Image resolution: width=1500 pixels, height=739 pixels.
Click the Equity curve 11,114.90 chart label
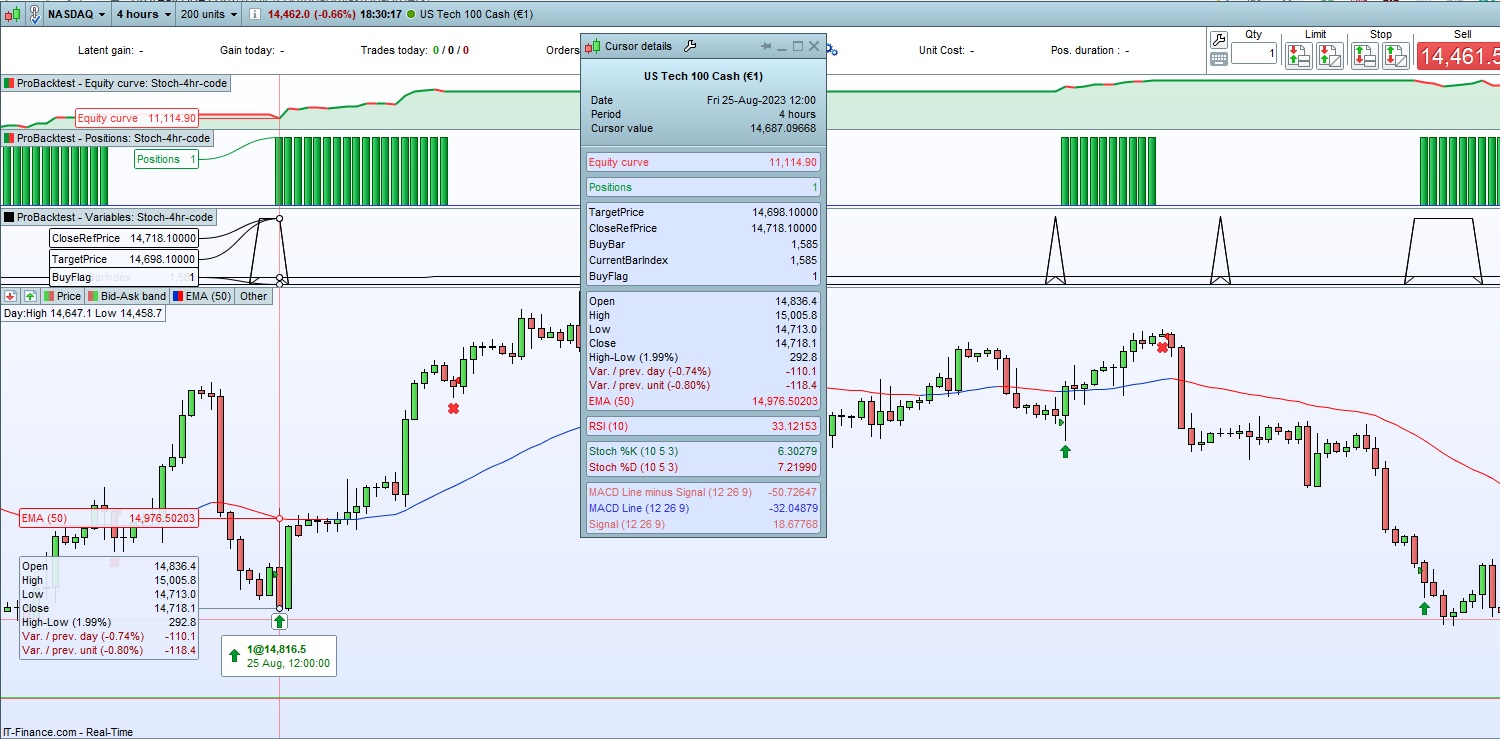(x=137, y=118)
